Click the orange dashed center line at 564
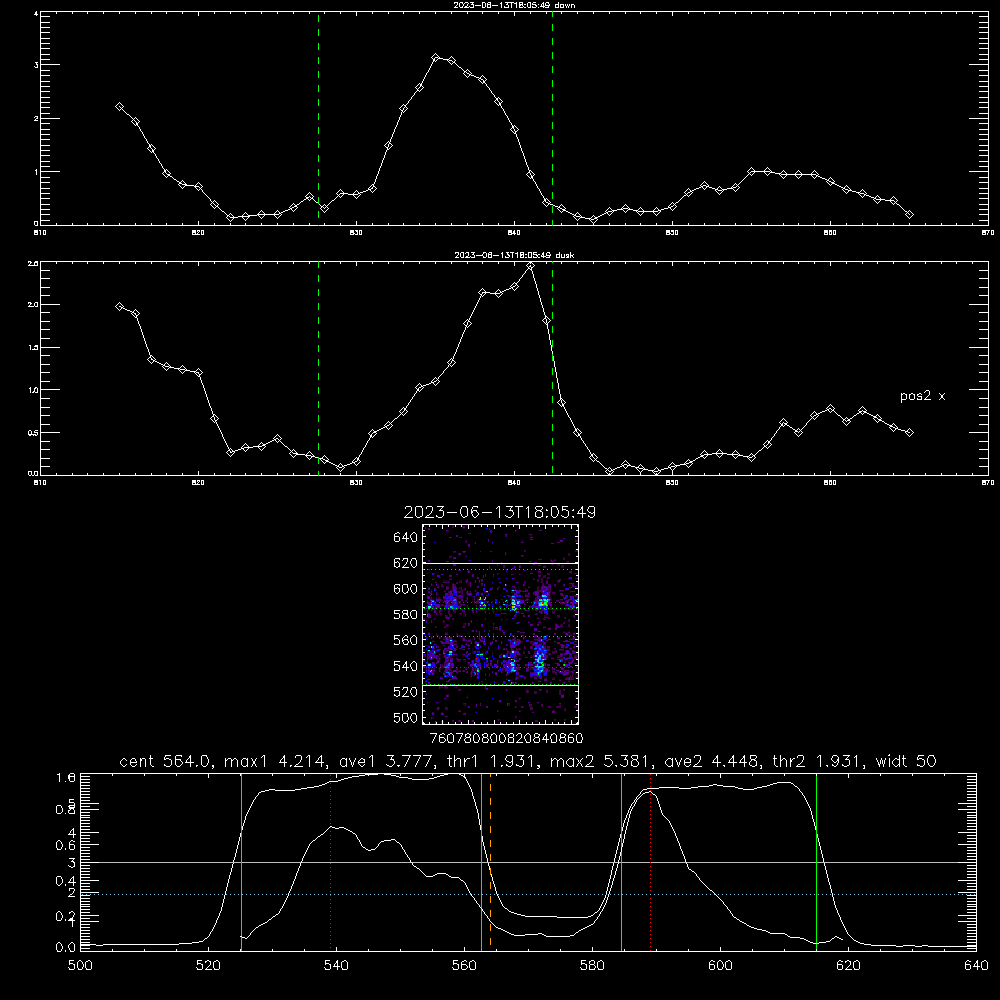 pyautogui.click(x=490, y=862)
